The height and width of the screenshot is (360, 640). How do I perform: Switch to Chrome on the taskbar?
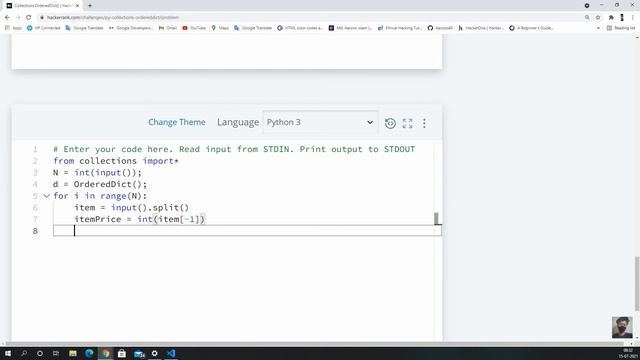coord(106,353)
